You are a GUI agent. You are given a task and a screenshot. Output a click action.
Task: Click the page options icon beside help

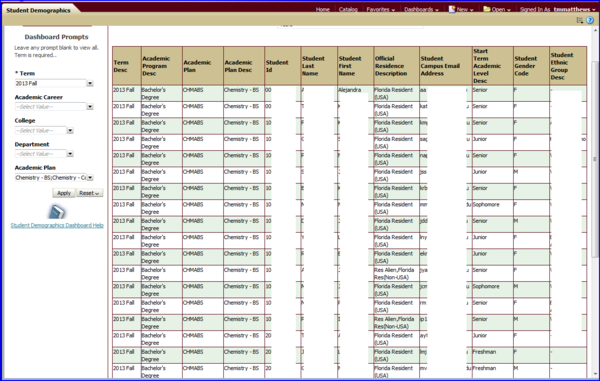pos(580,20)
